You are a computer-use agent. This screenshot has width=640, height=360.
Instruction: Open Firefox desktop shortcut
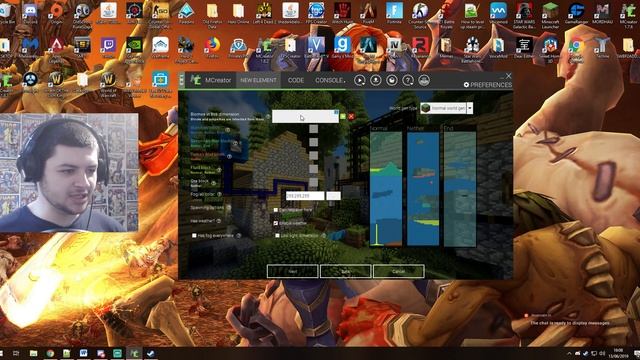coord(212,47)
